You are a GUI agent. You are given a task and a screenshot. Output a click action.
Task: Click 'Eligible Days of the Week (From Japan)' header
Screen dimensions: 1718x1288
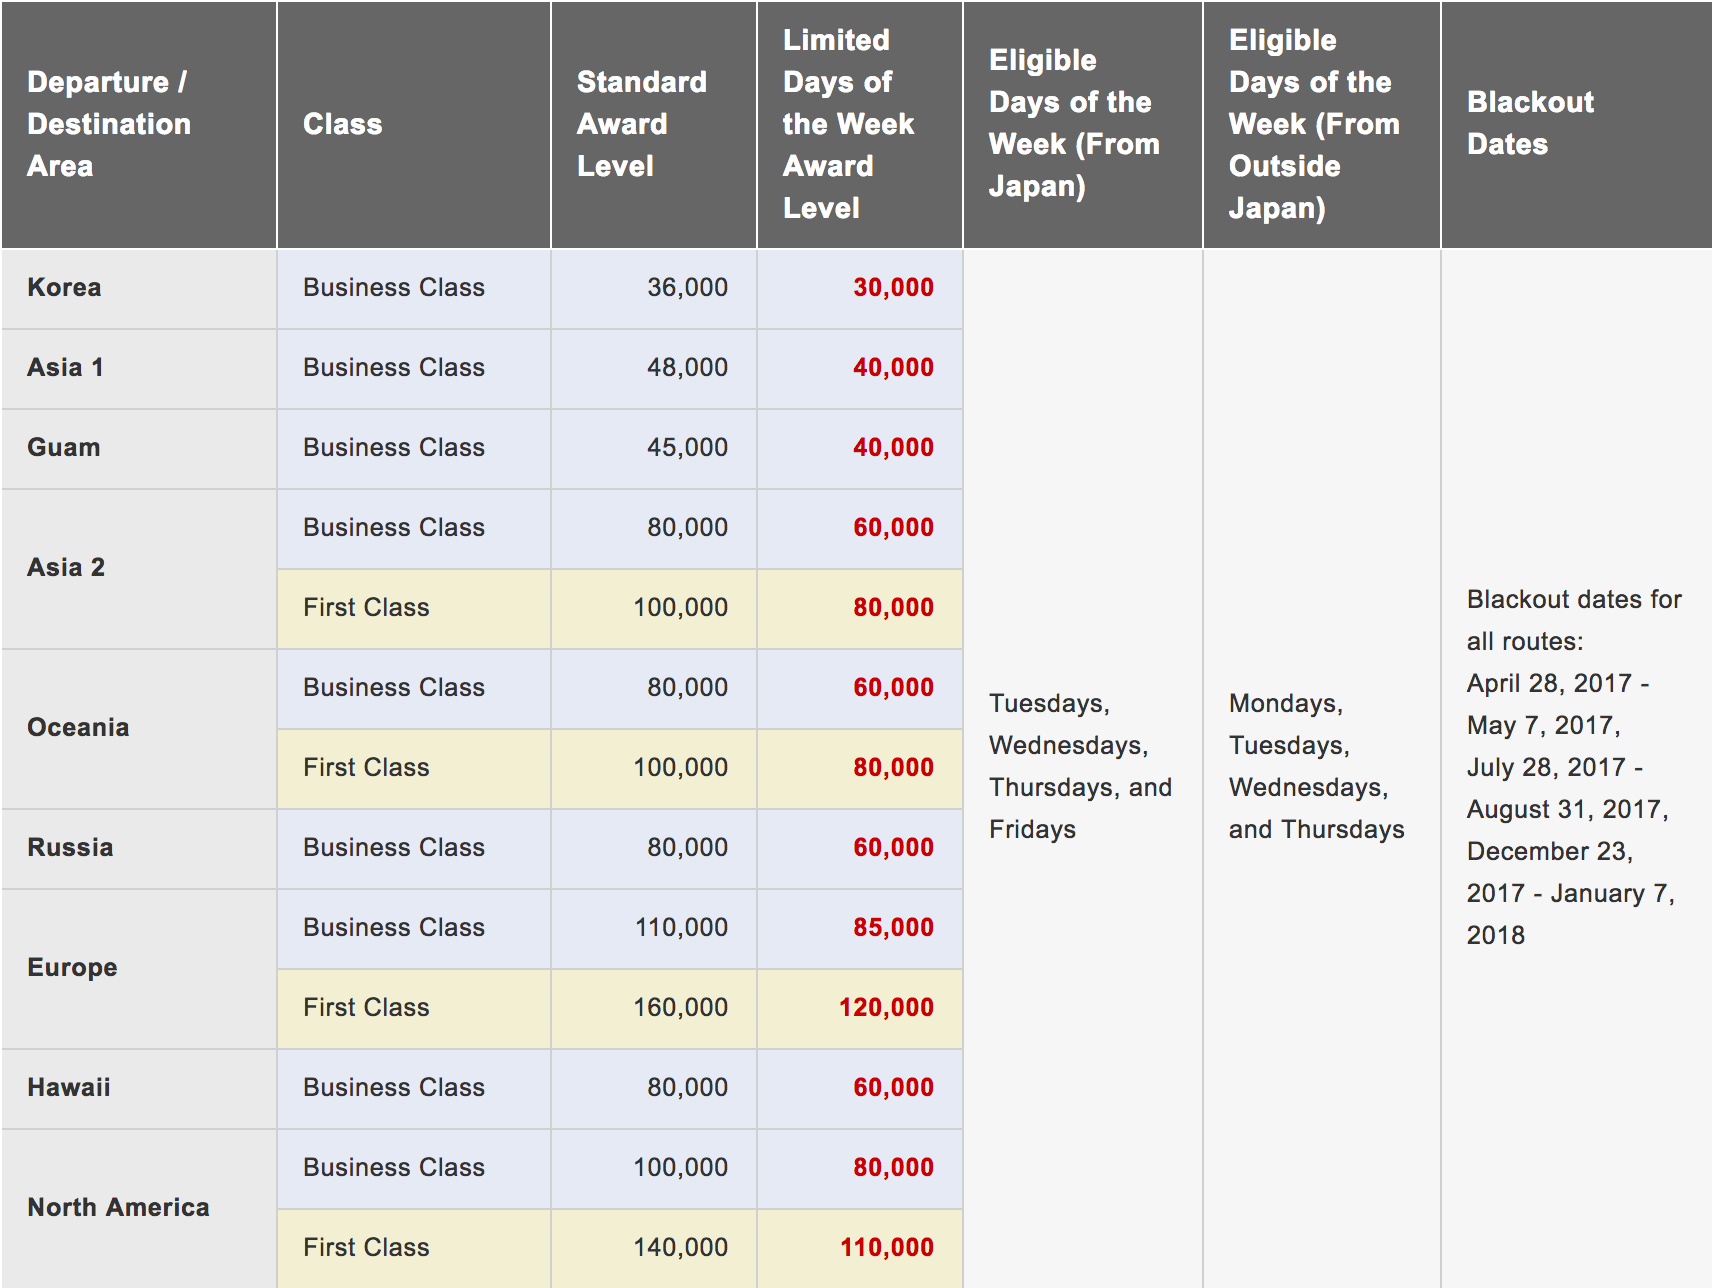[x=1083, y=124]
